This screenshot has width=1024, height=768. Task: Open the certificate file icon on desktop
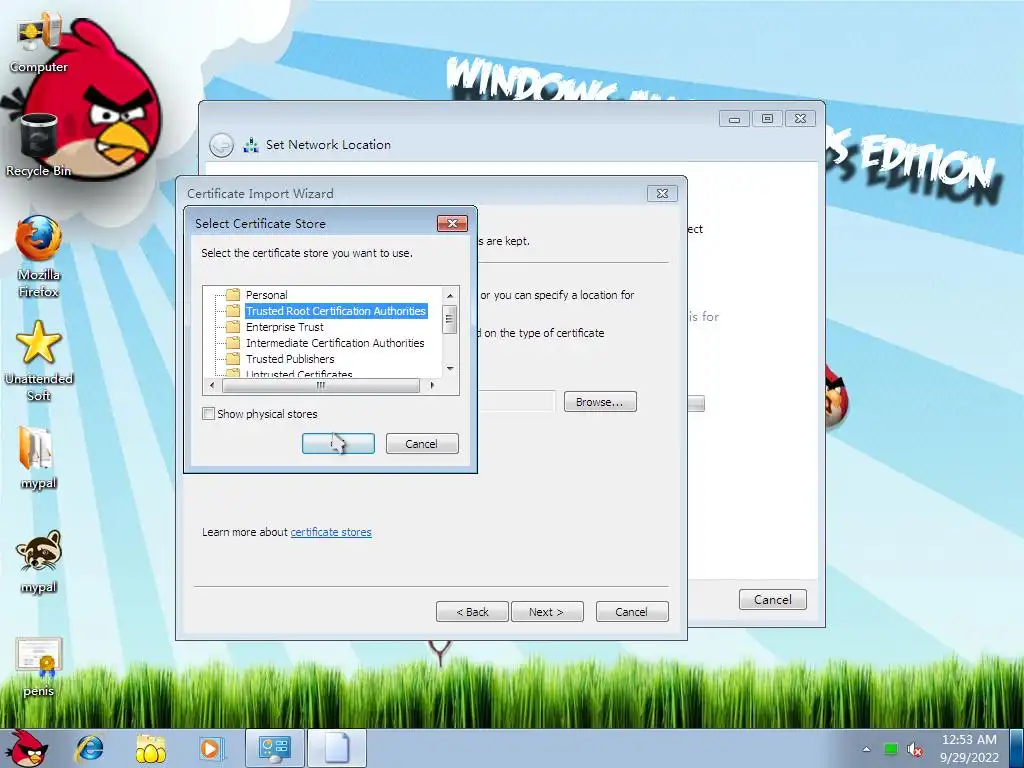[39, 666]
